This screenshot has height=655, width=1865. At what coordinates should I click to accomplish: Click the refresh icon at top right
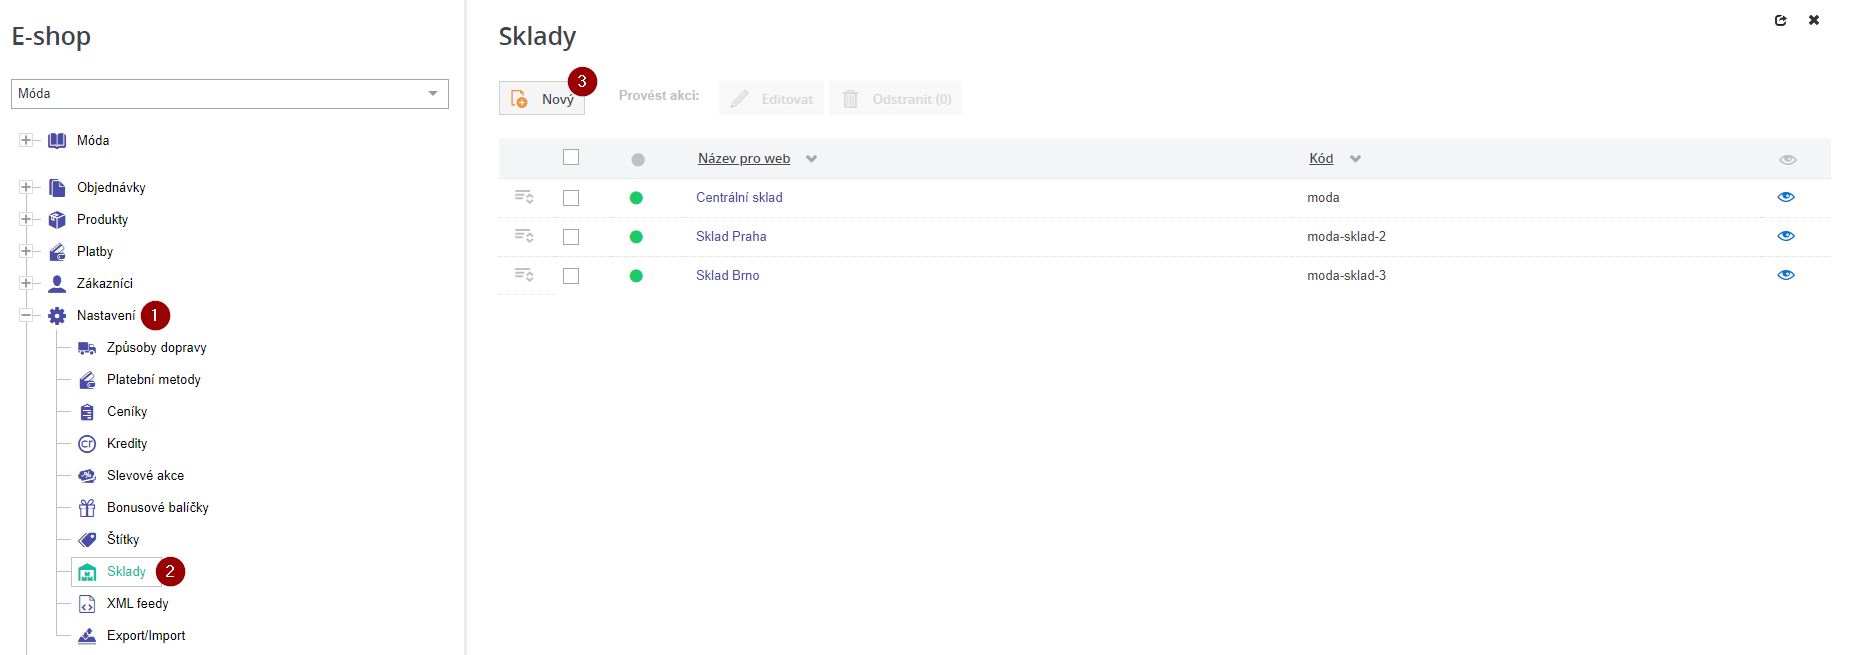[1780, 20]
